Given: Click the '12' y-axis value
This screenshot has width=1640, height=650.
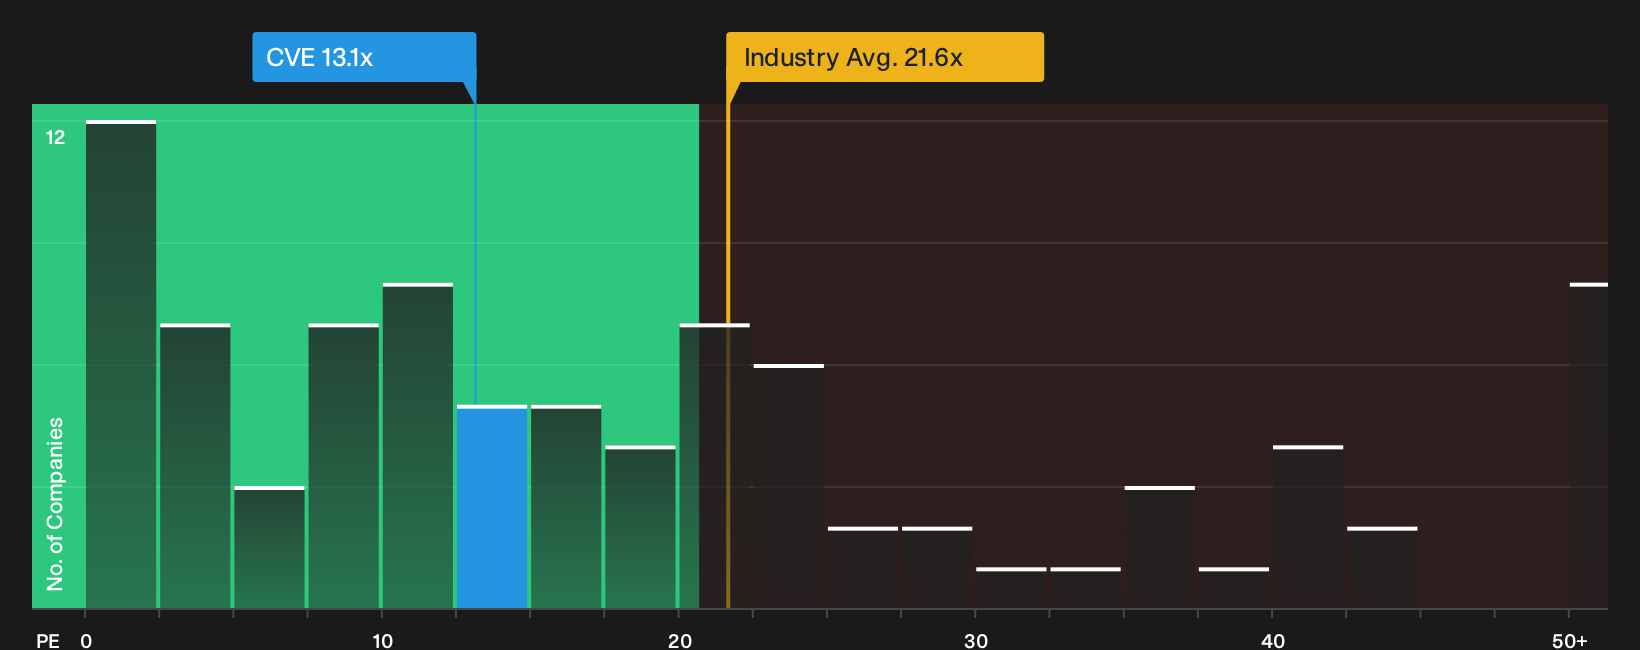Looking at the screenshot, I should (55, 137).
